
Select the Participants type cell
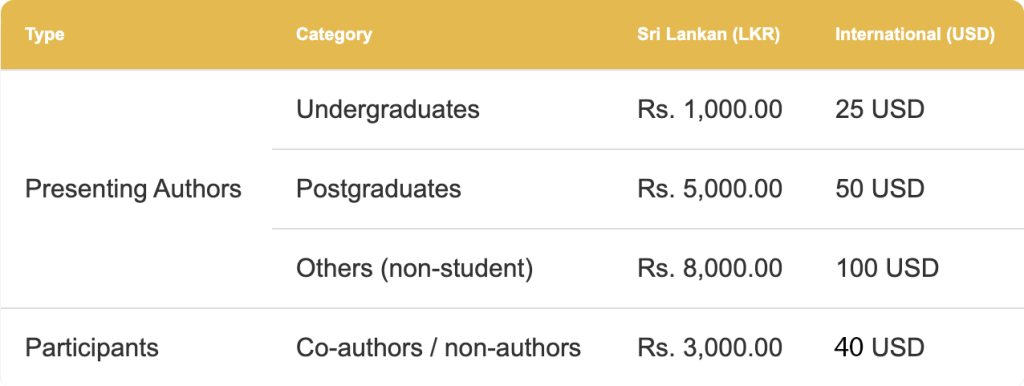pyautogui.click(x=91, y=347)
